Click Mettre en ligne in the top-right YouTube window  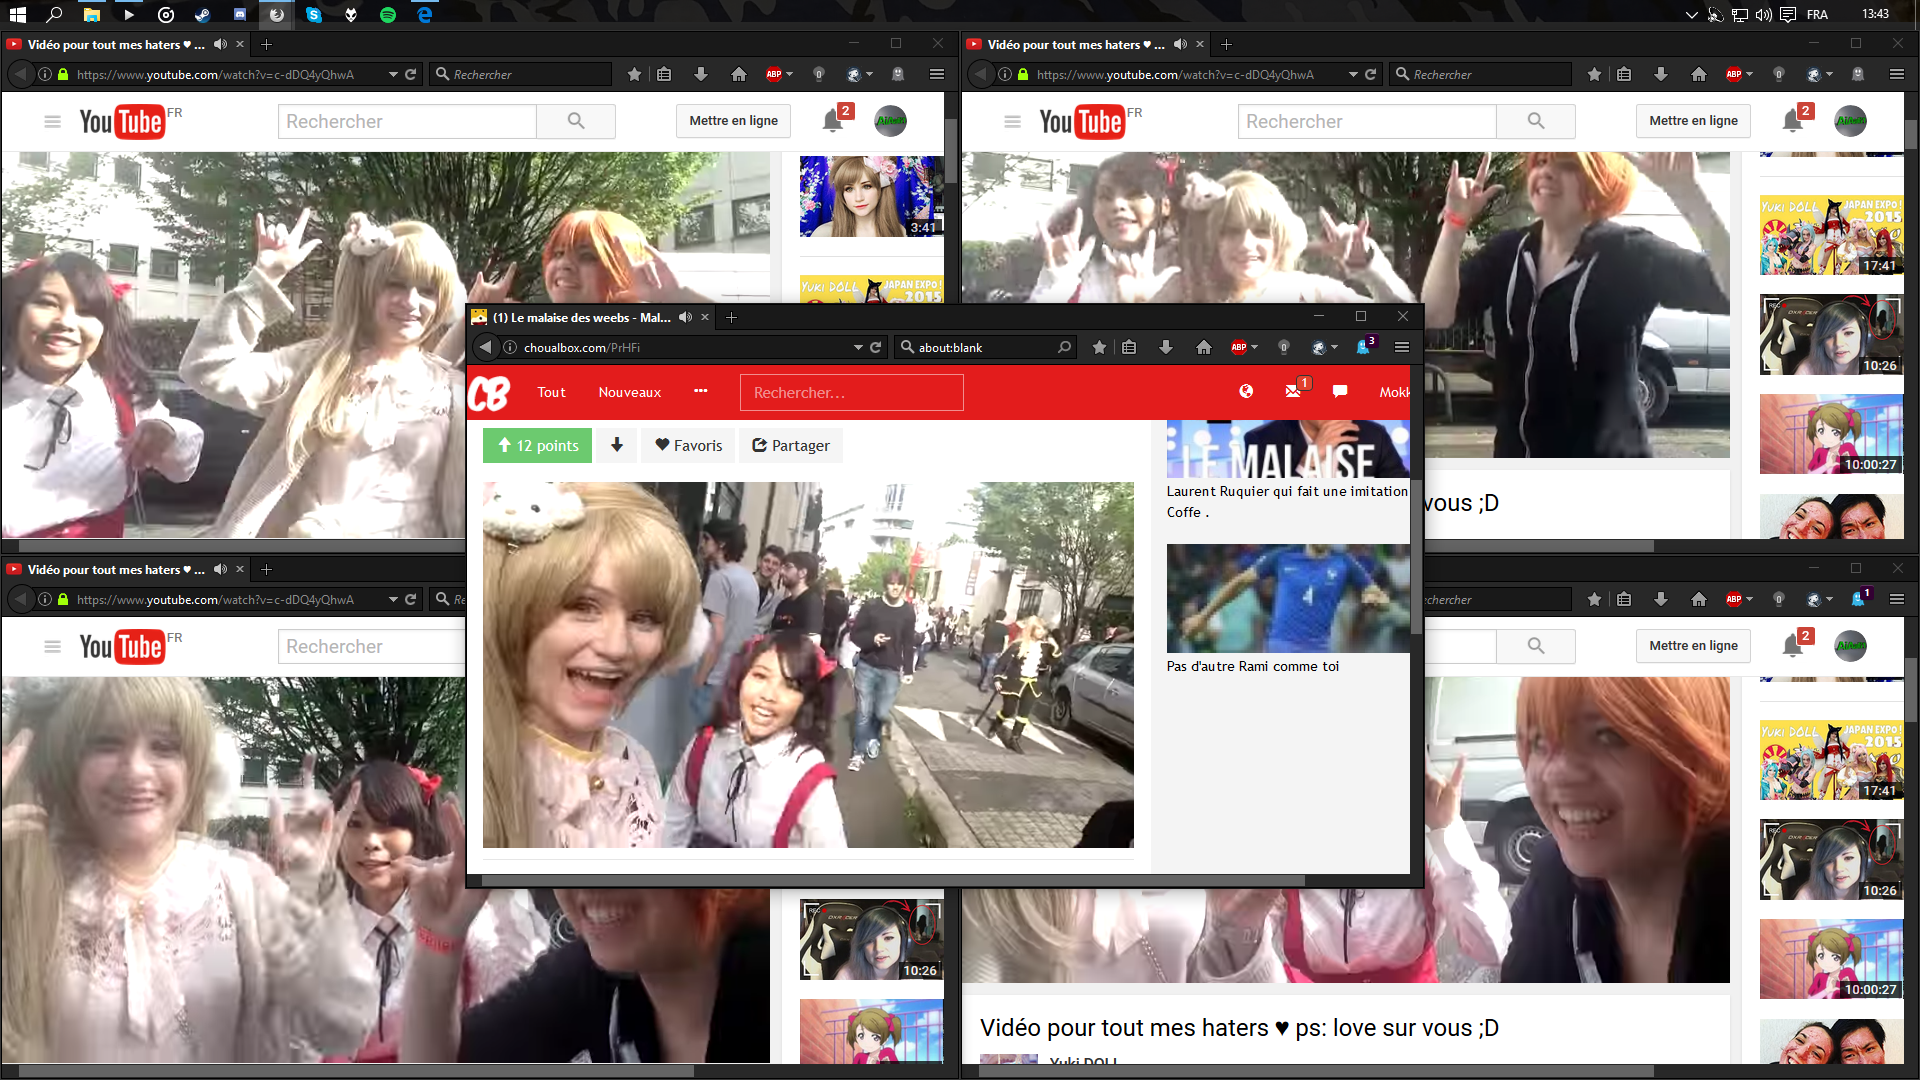(x=1693, y=121)
